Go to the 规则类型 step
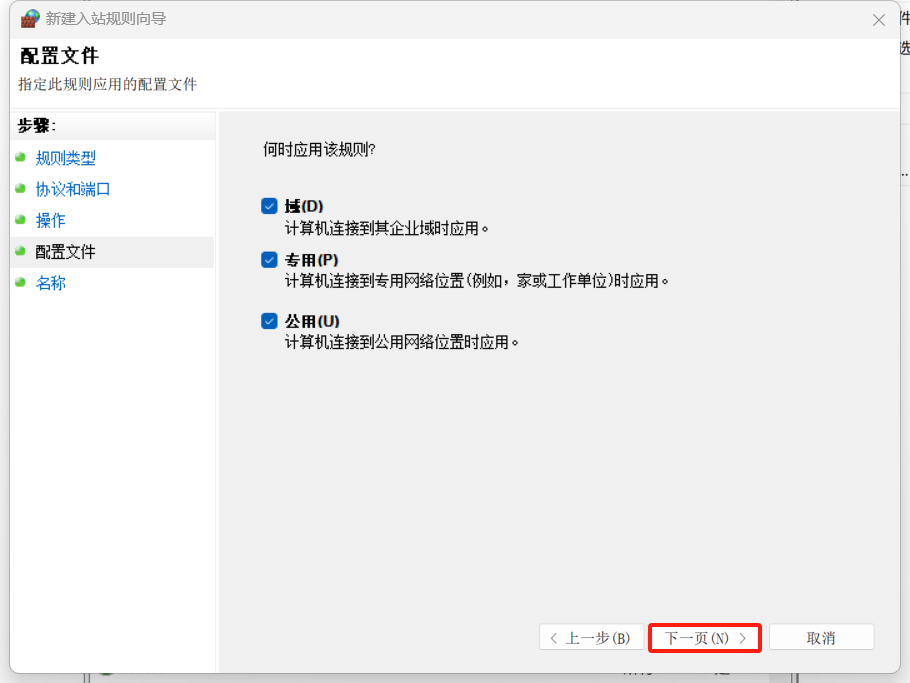 pyautogui.click(x=66, y=158)
